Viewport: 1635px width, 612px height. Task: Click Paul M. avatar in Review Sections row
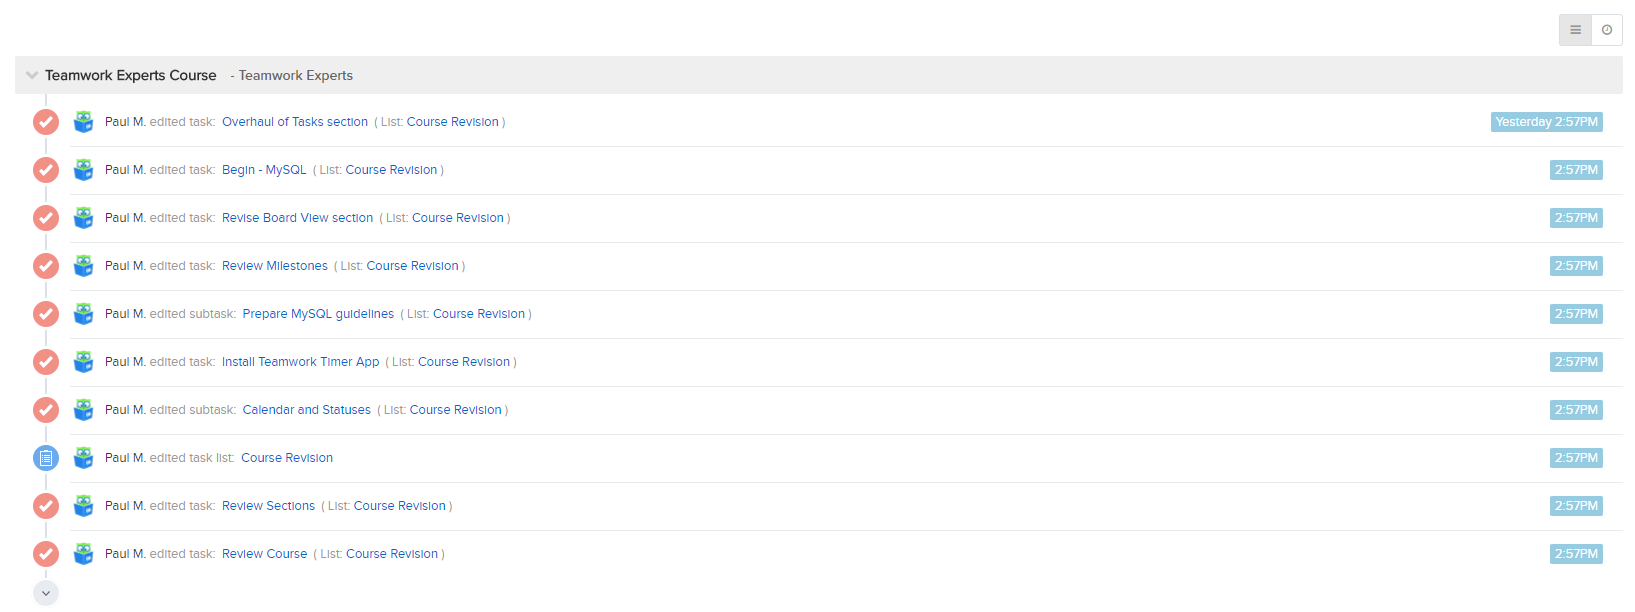pos(84,506)
